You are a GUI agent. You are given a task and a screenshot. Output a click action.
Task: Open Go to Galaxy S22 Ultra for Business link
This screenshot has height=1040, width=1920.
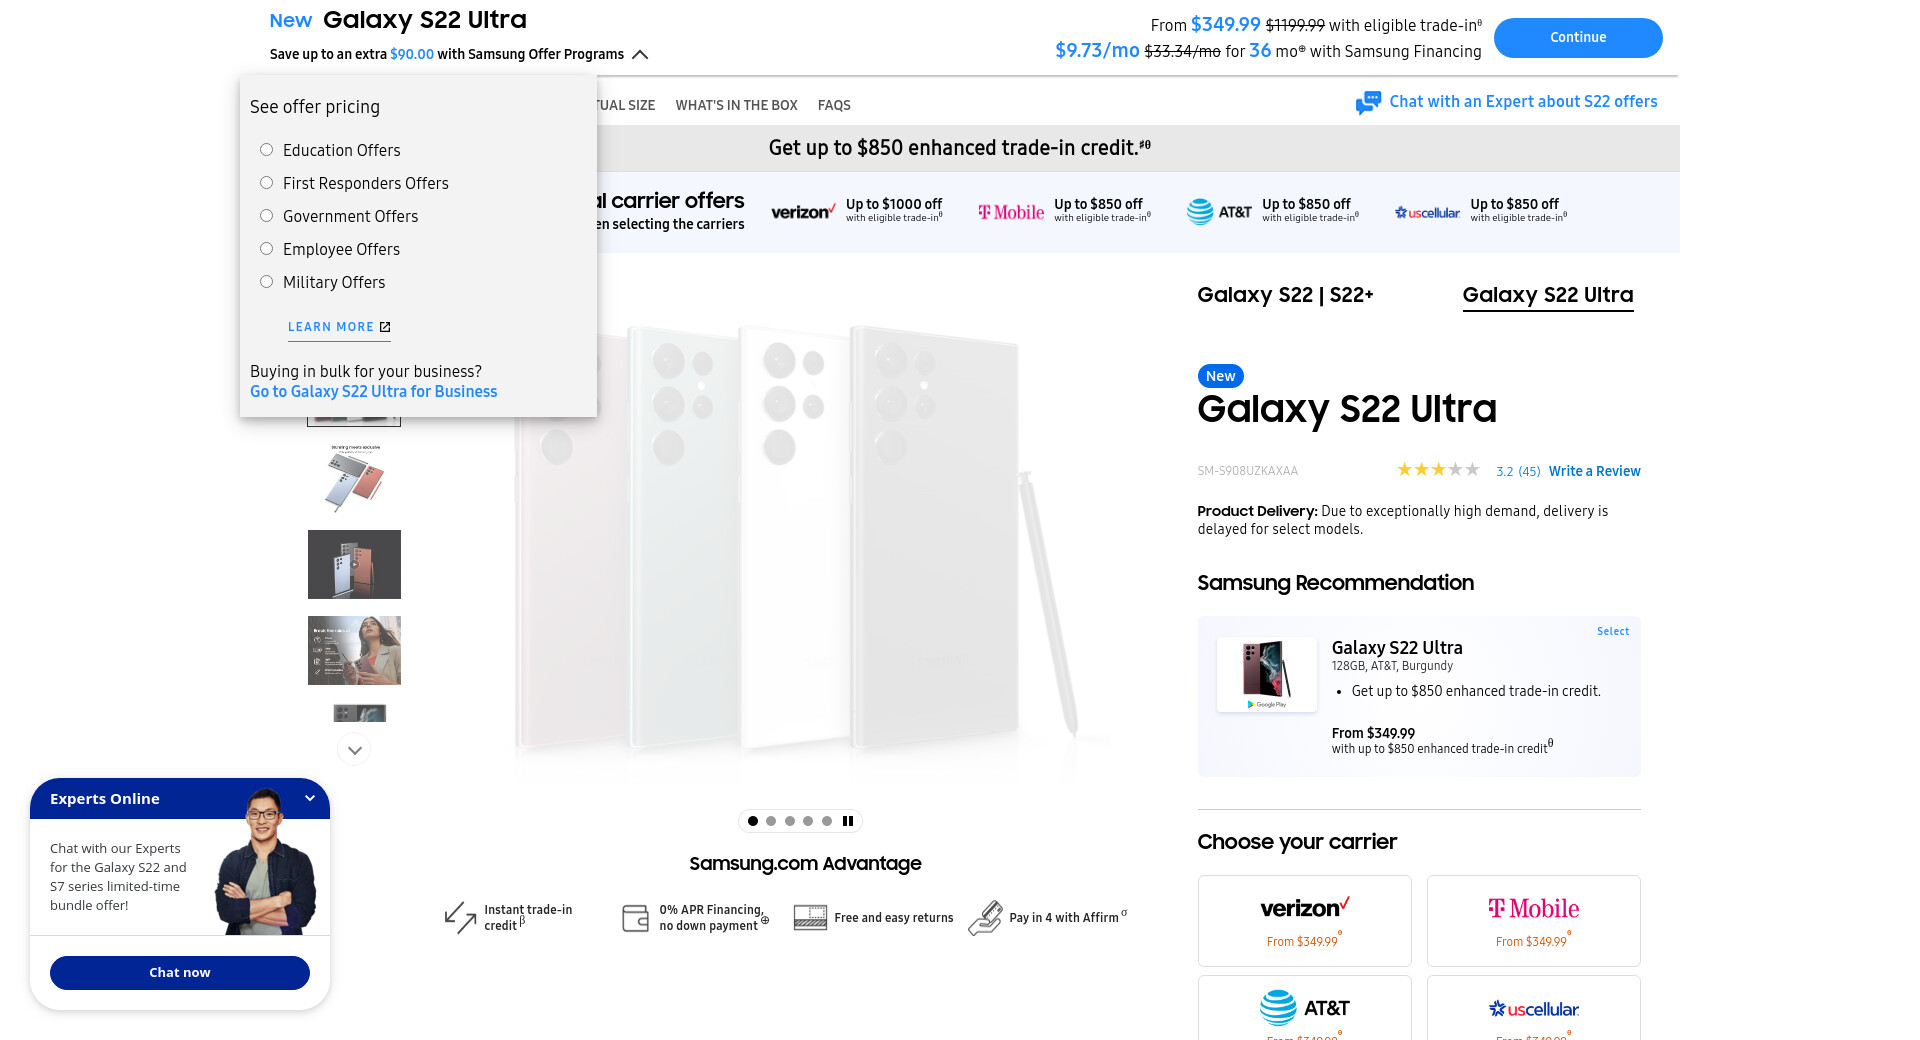(x=373, y=392)
